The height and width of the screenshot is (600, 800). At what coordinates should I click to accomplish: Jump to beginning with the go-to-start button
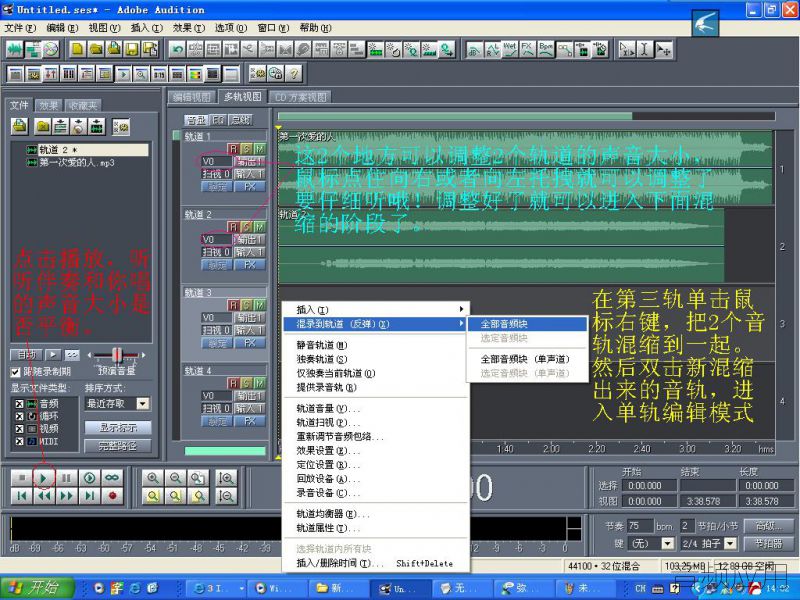[21, 495]
